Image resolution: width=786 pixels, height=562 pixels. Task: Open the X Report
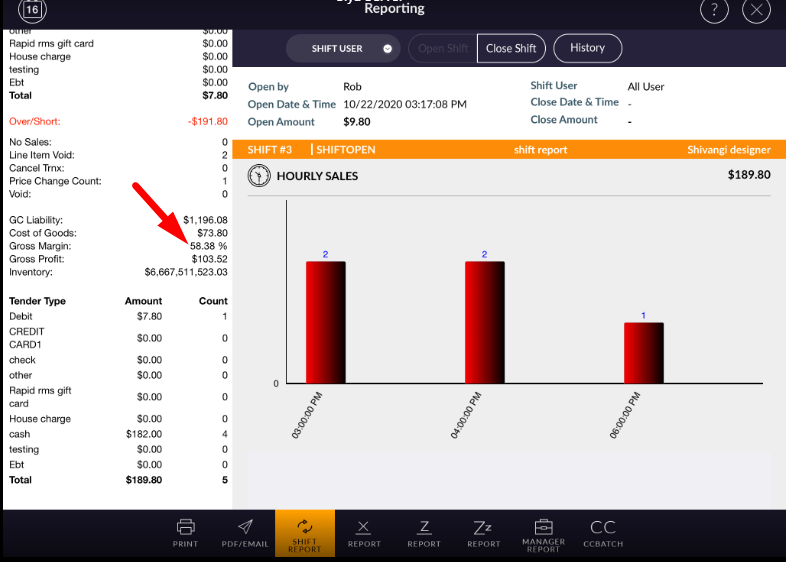pyautogui.click(x=364, y=532)
